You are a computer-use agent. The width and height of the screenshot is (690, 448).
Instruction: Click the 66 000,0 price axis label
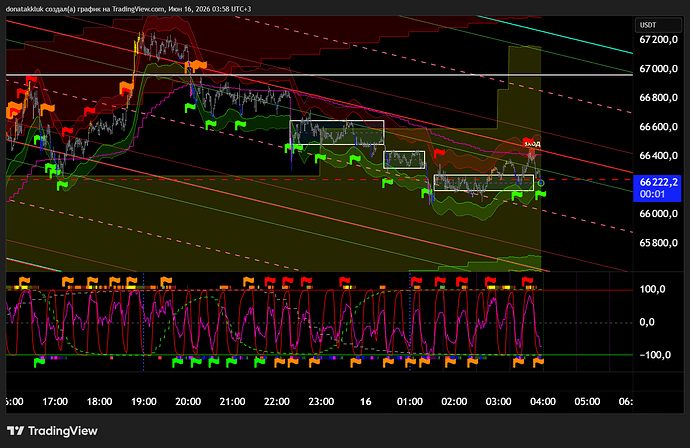pyautogui.click(x=658, y=214)
